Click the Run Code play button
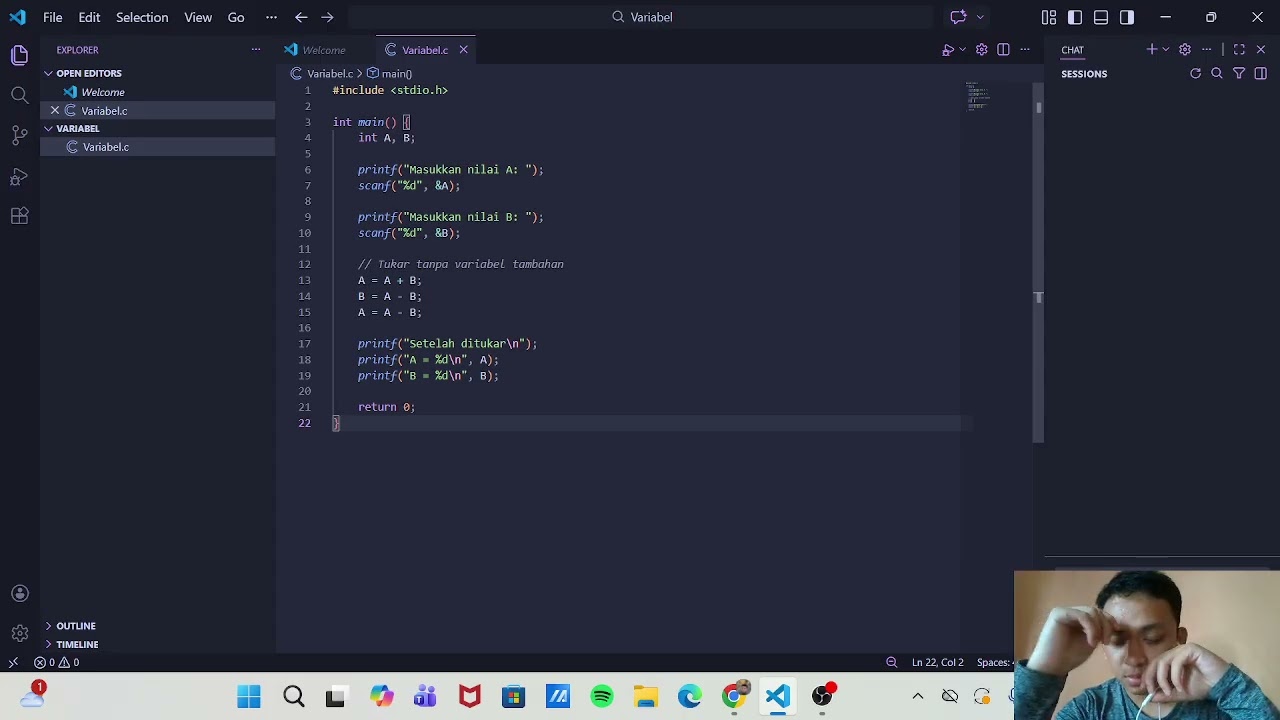Image resolution: width=1280 pixels, height=720 pixels. pos(948,50)
